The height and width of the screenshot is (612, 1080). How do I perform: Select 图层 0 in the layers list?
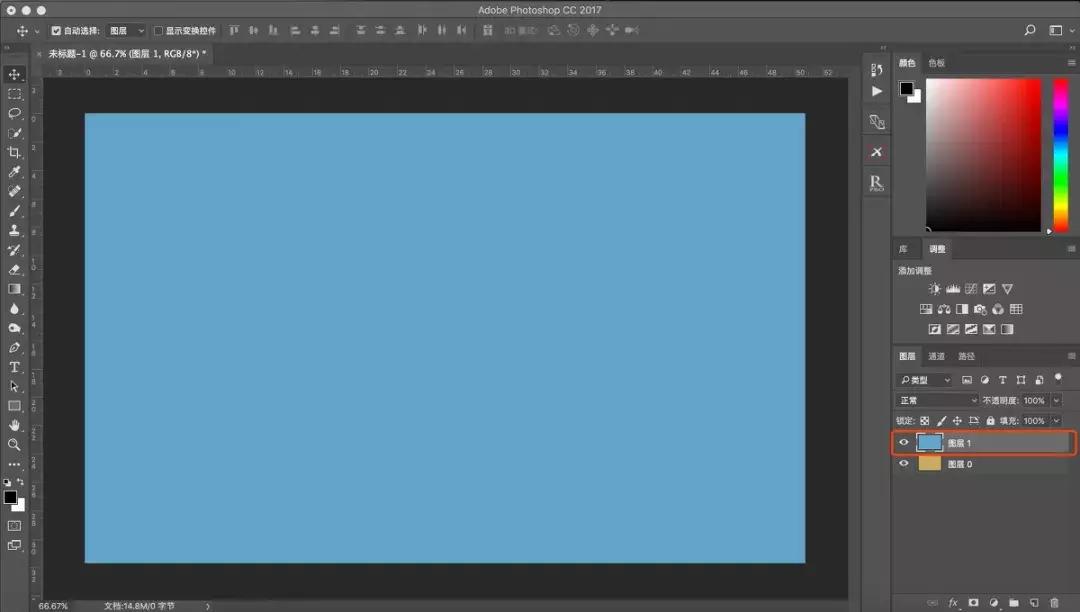pos(990,464)
